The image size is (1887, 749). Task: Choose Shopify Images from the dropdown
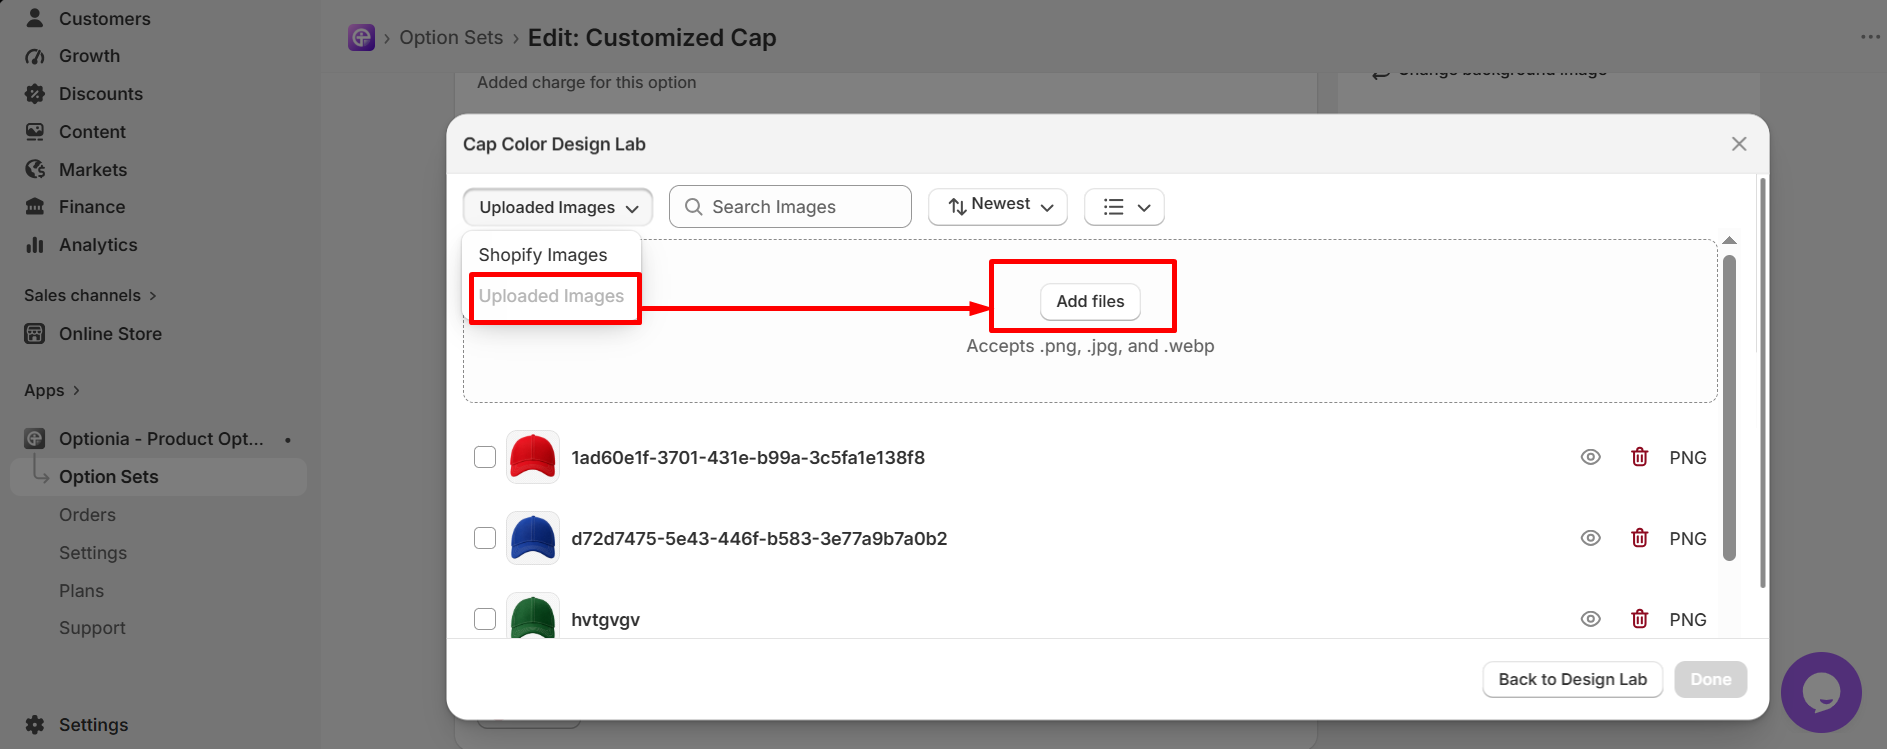pyautogui.click(x=543, y=255)
